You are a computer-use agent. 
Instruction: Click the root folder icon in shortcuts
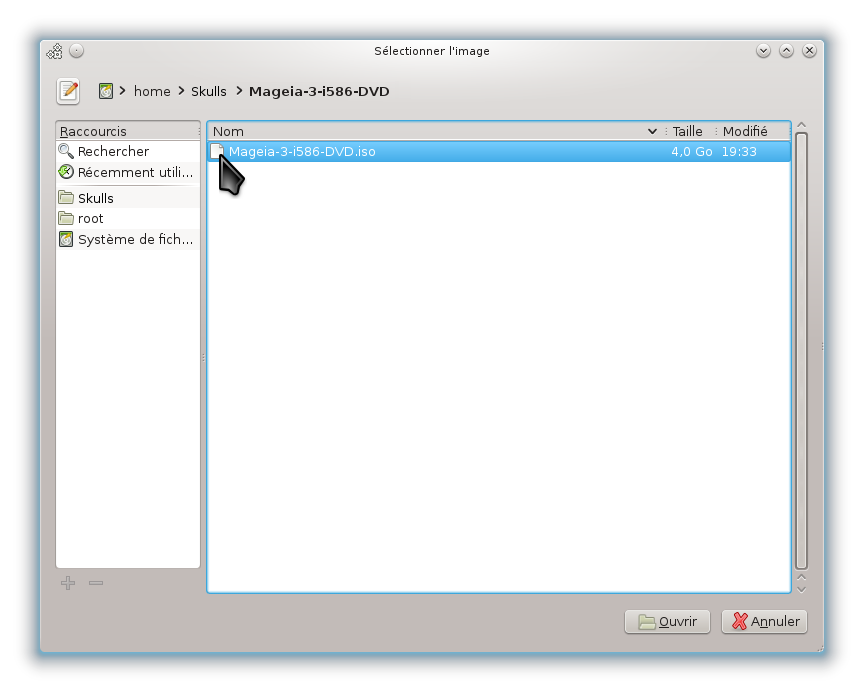66,218
